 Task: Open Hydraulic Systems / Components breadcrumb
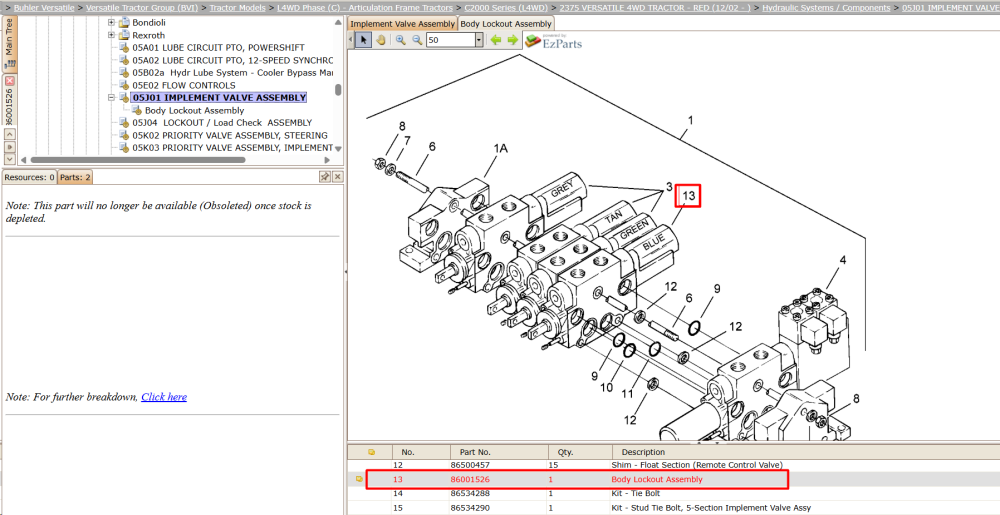tap(827, 8)
